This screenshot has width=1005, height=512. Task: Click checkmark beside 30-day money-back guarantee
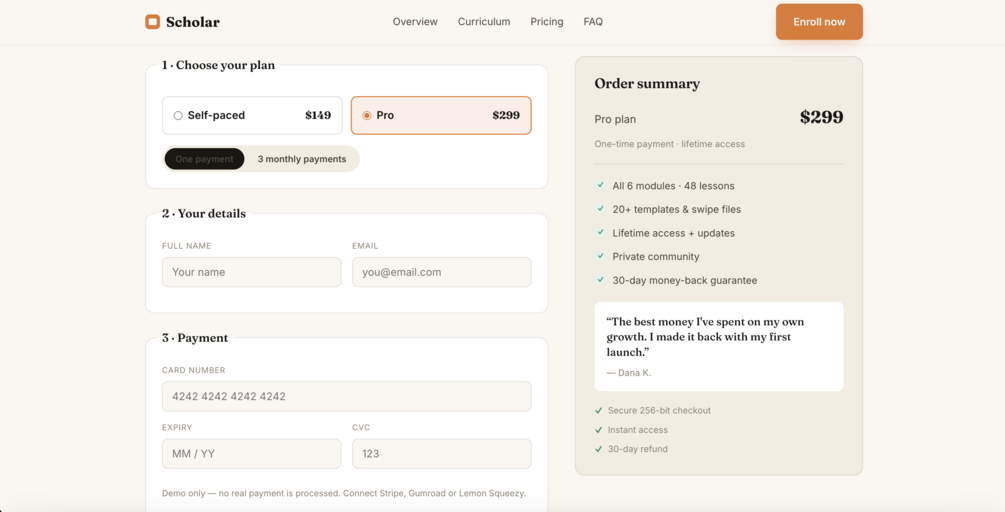coord(601,280)
